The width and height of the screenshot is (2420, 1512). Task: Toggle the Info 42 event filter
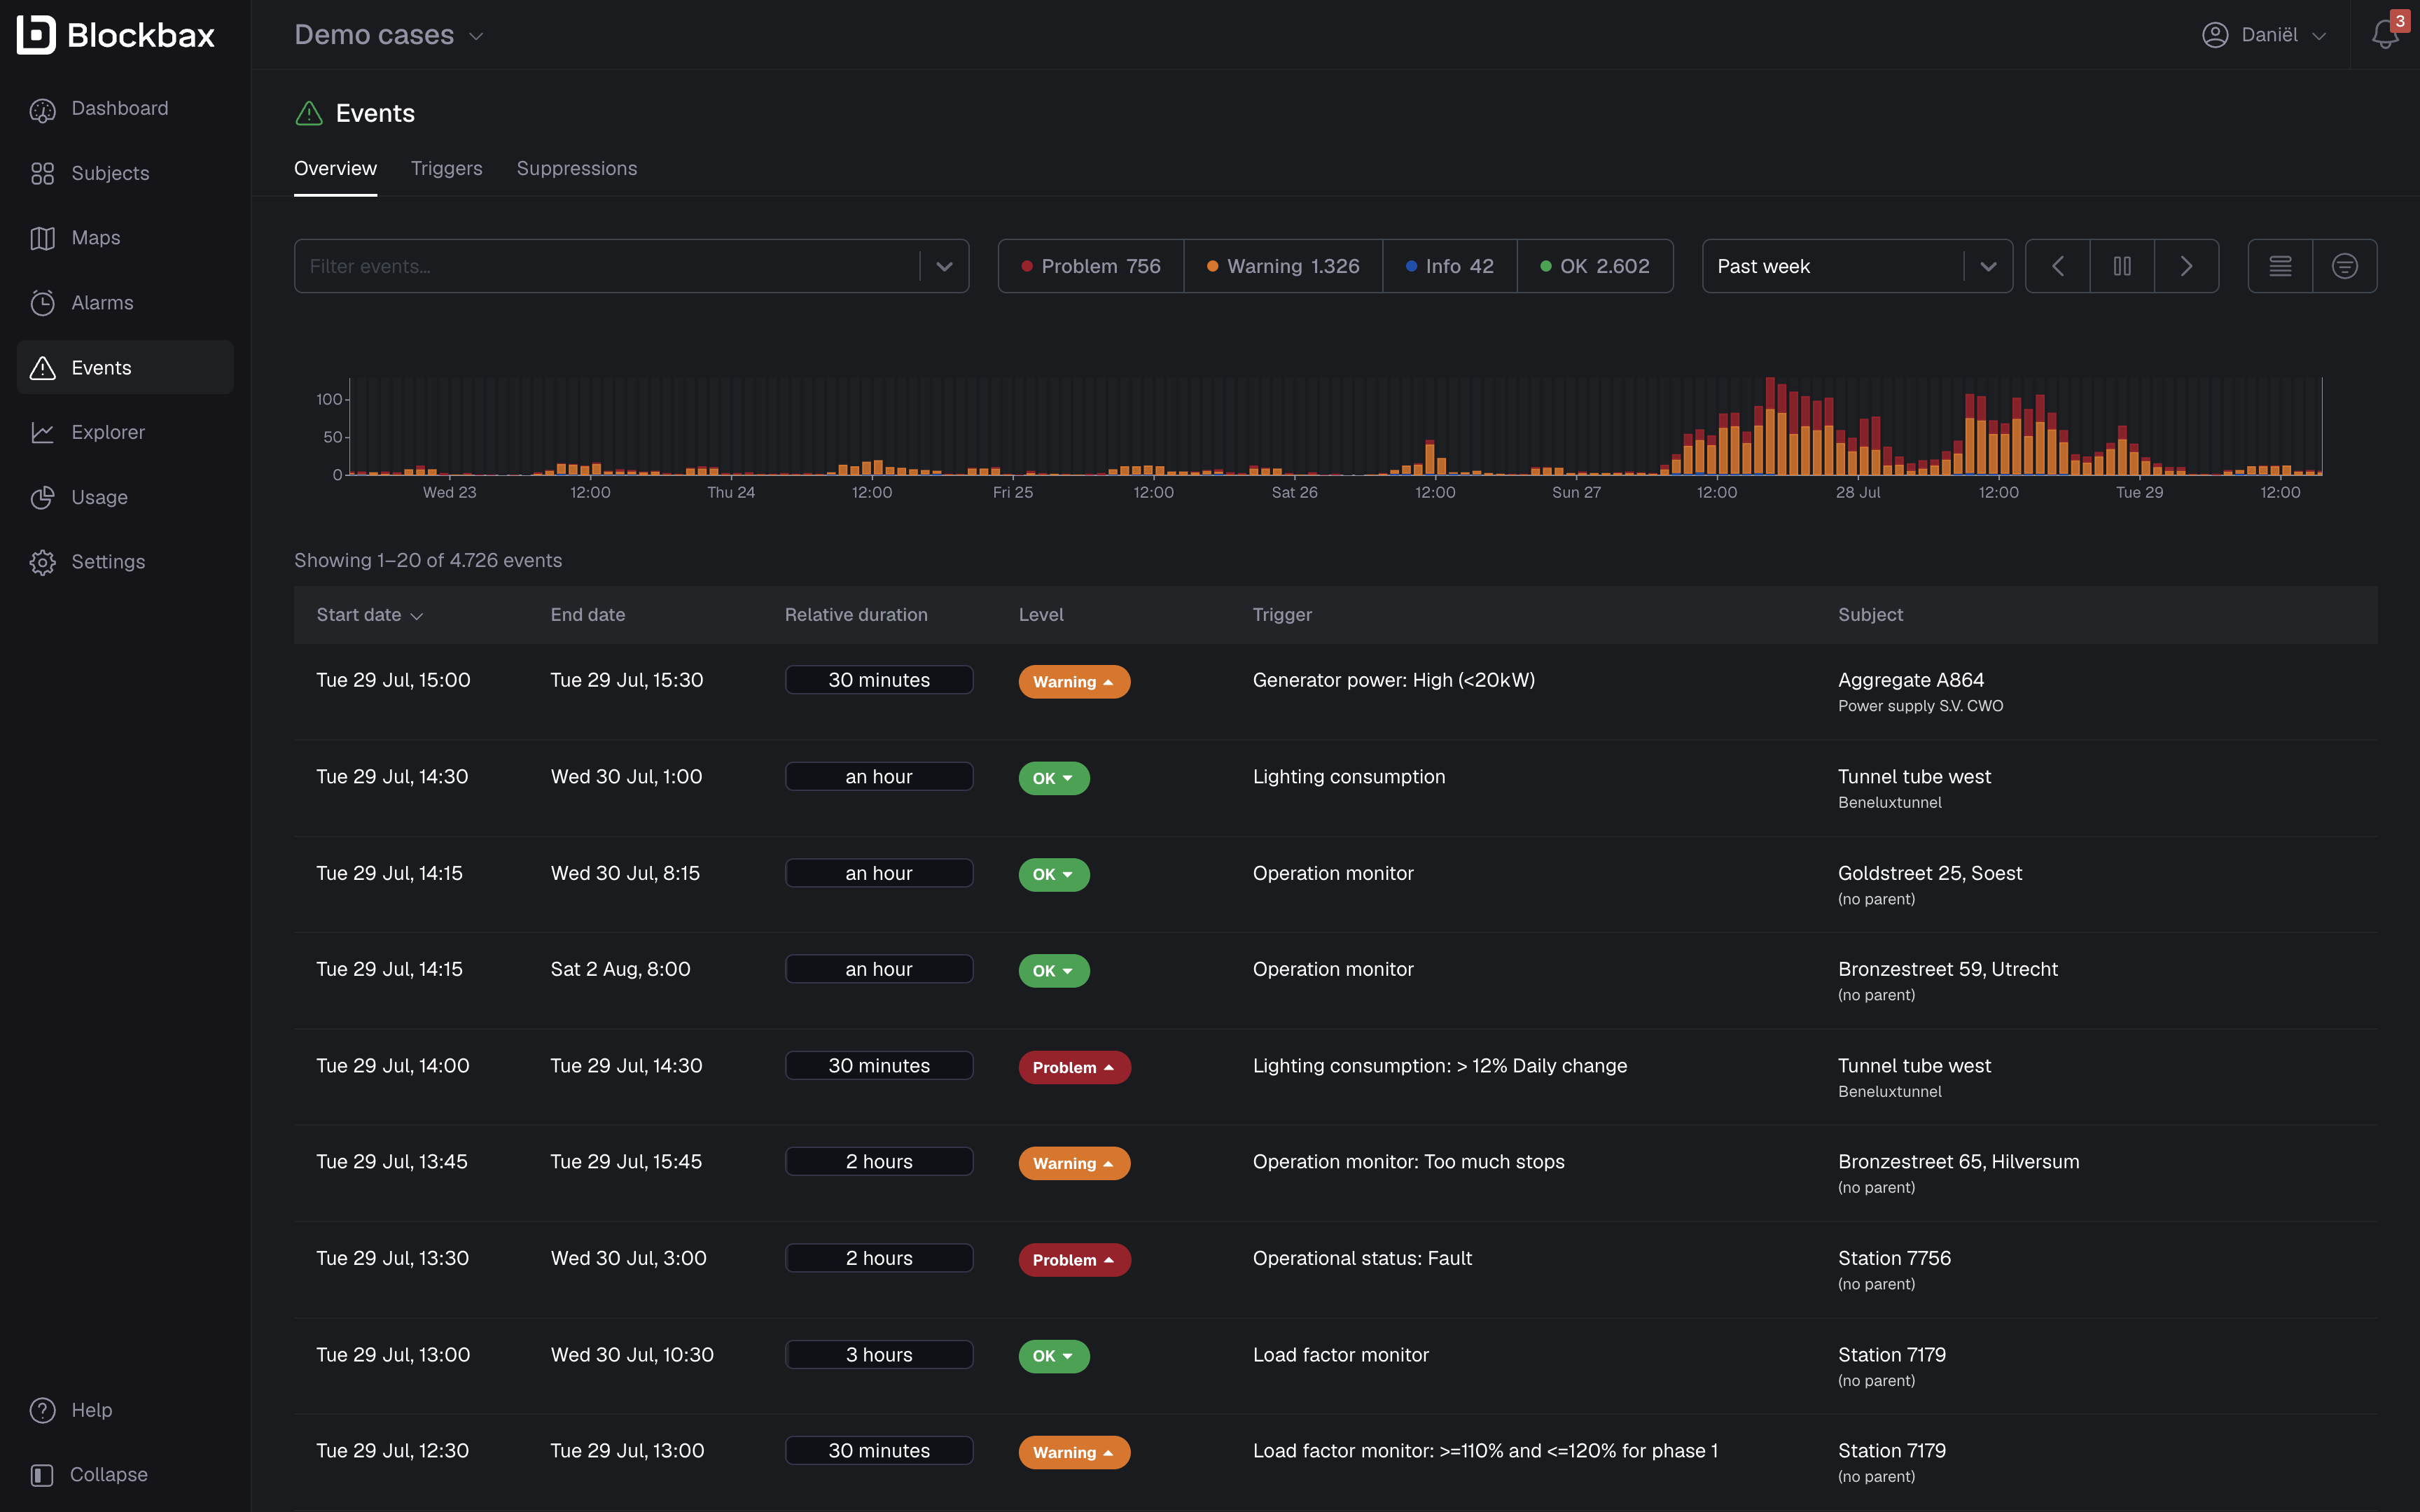pos(1449,265)
